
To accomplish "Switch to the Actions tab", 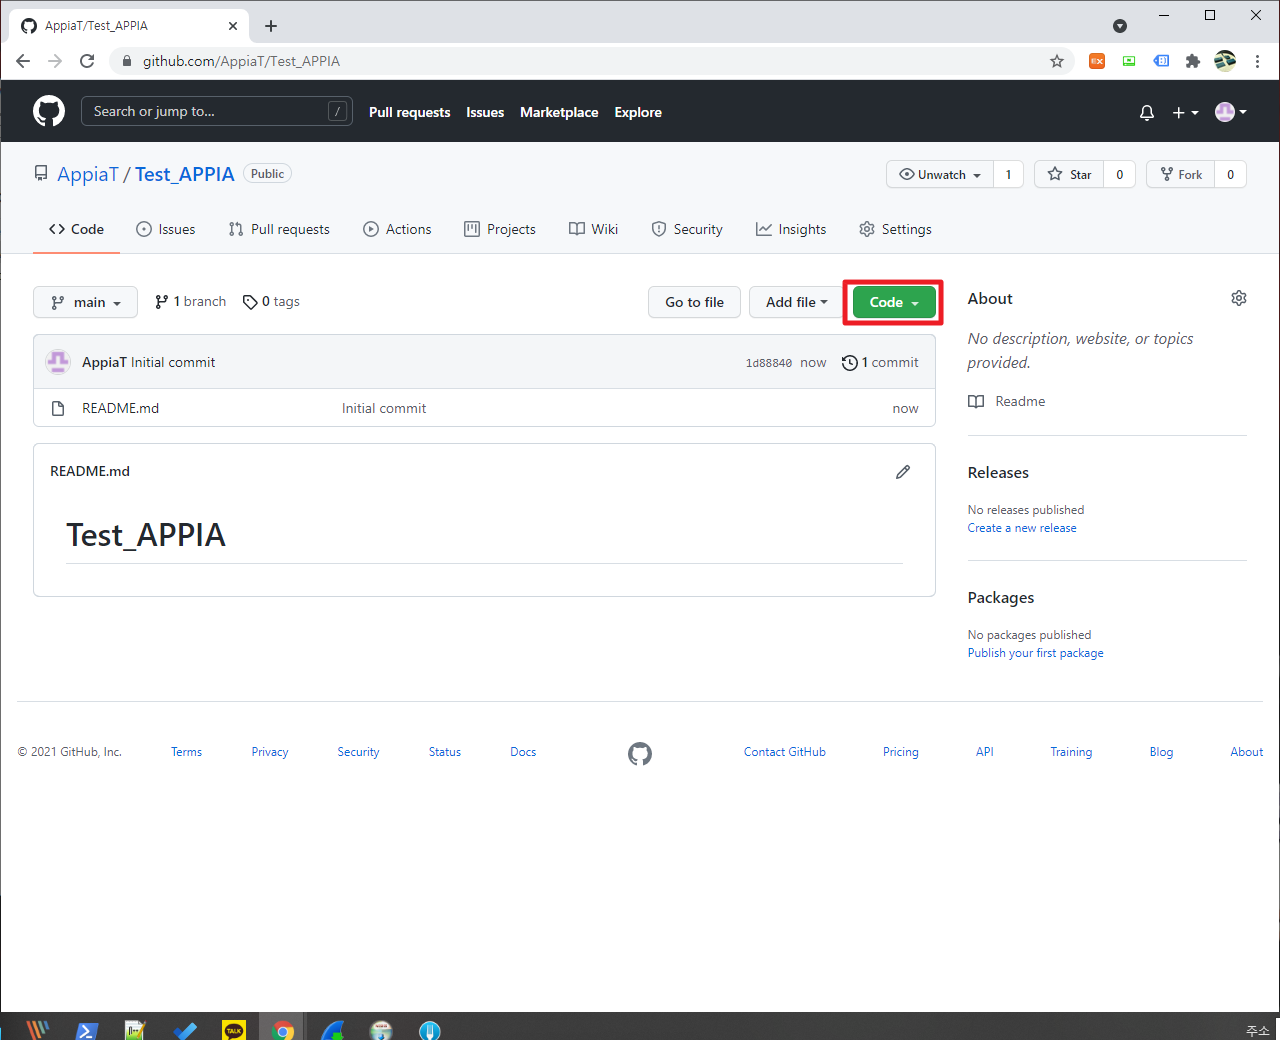I will coord(397,229).
